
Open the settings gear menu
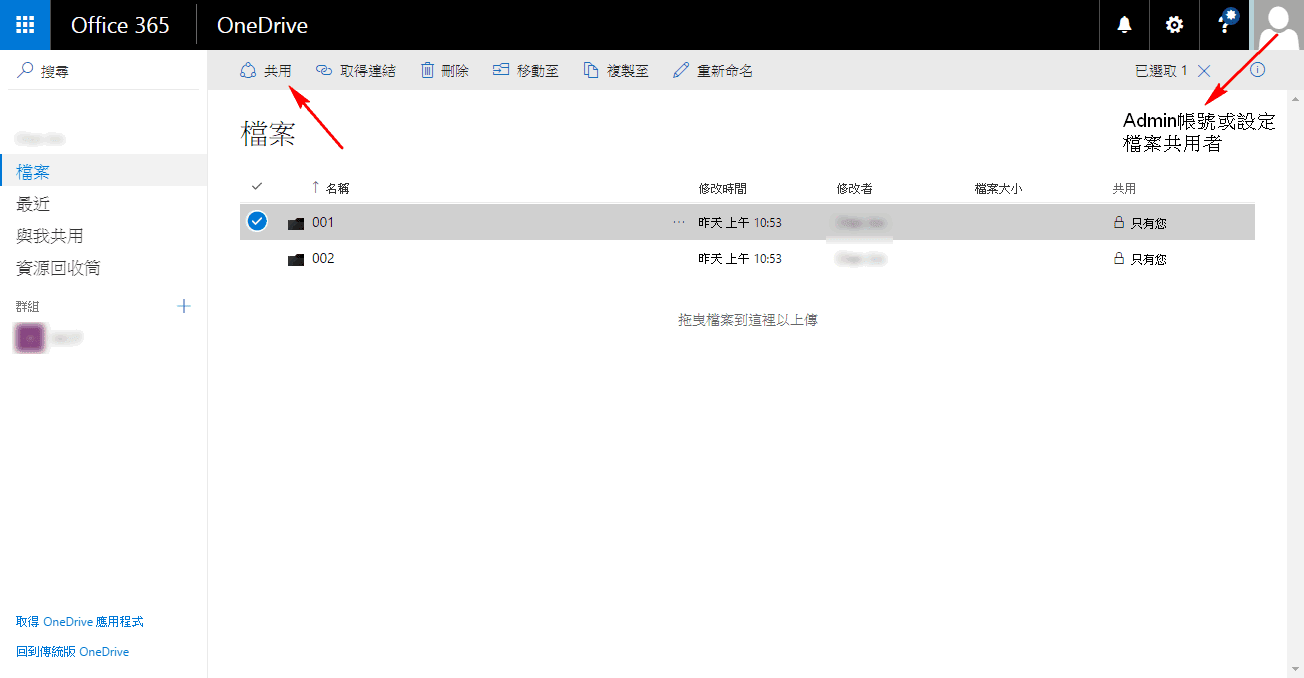point(1175,25)
